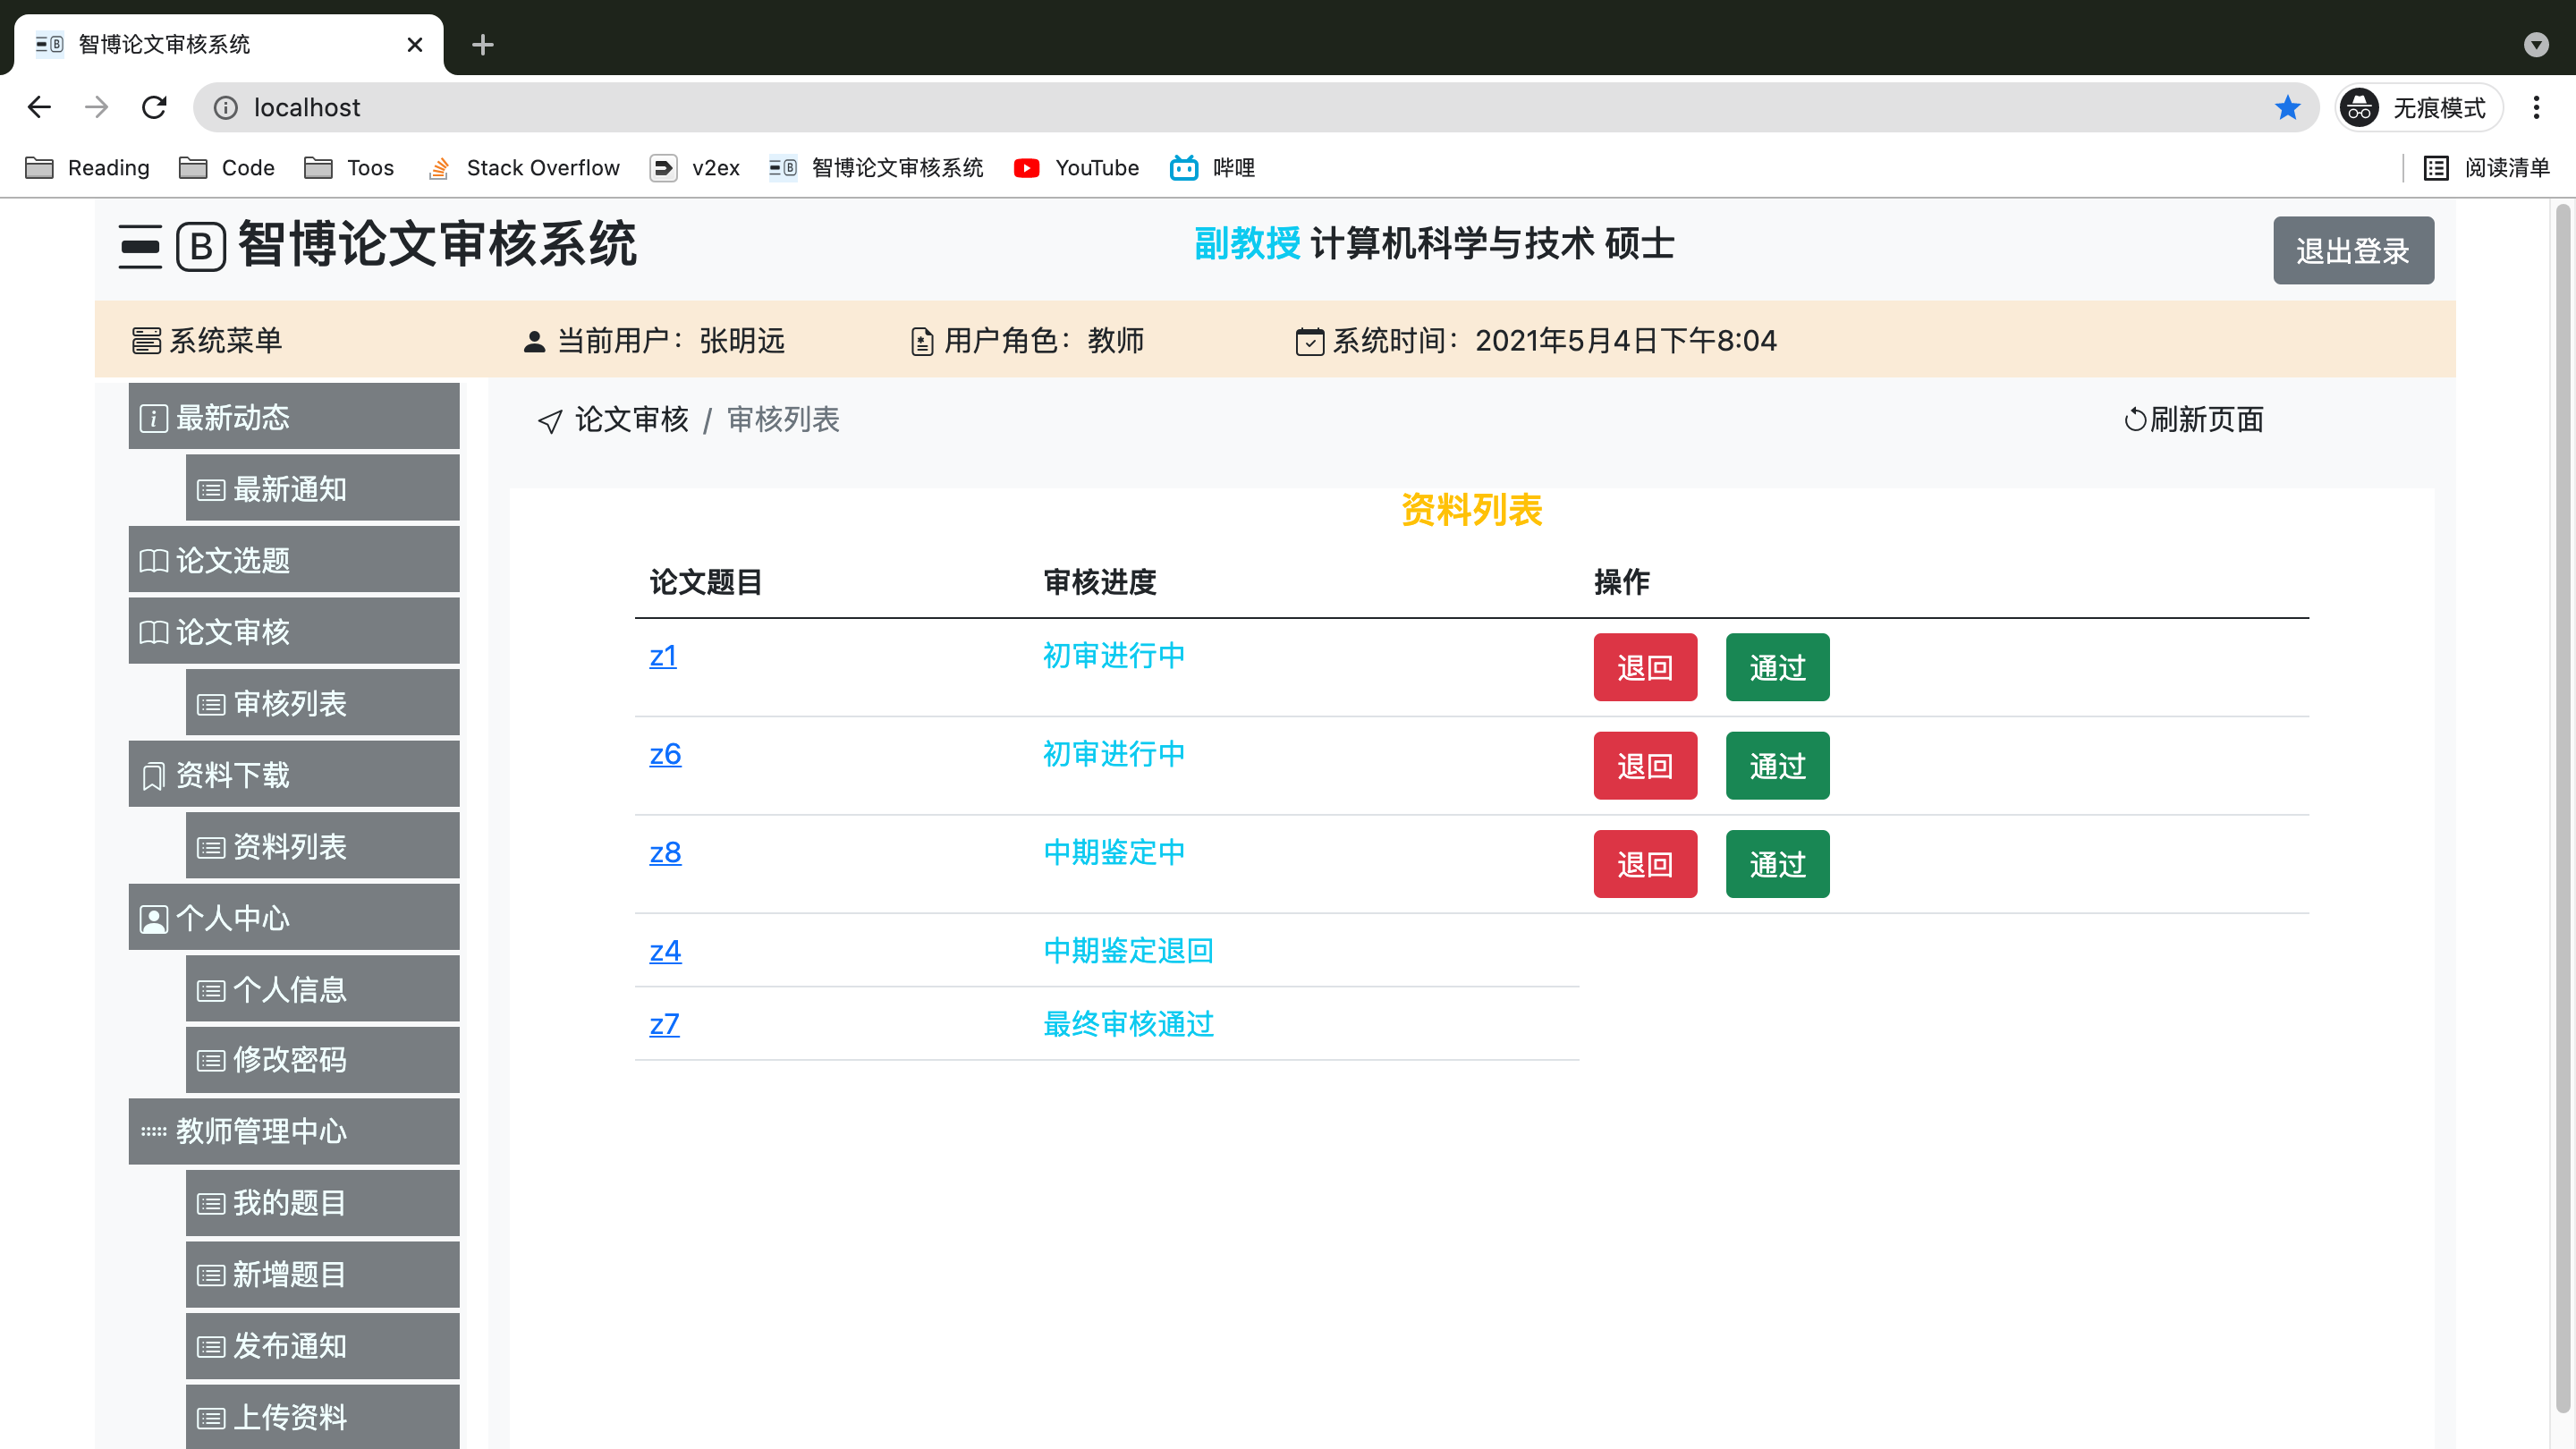This screenshot has height=1449, width=2576.
Task: Click the browser back arrow
Action: tap(39, 108)
